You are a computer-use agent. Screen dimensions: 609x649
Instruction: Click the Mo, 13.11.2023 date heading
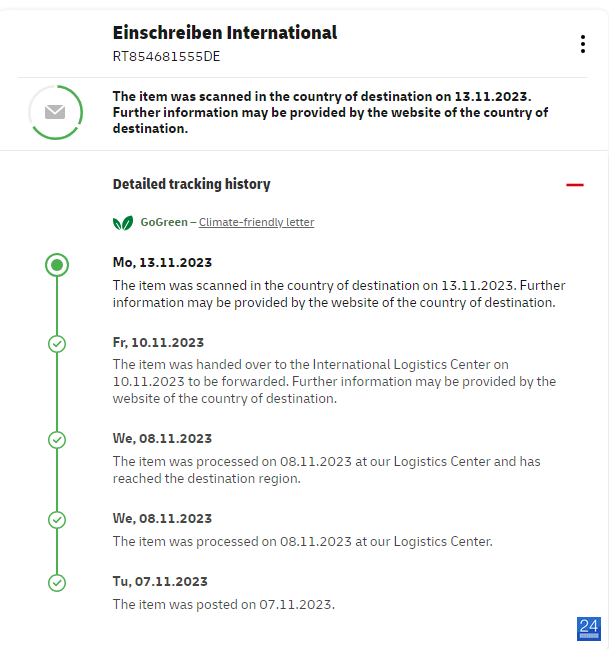162,262
